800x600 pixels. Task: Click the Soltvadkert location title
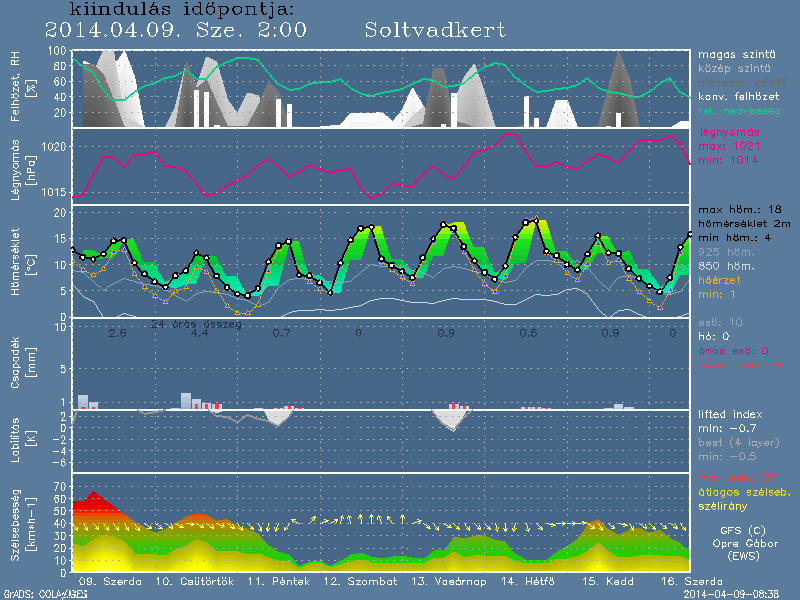click(x=435, y=30)
